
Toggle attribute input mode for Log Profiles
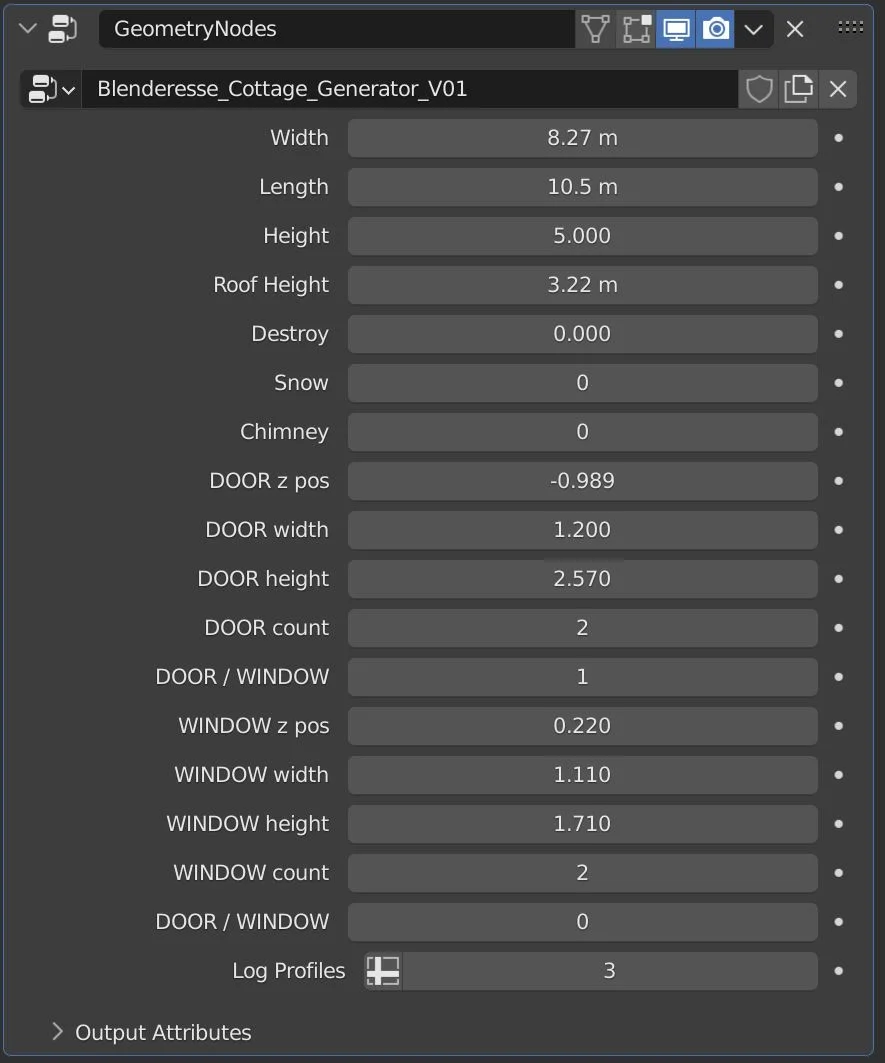pos(383,970)
